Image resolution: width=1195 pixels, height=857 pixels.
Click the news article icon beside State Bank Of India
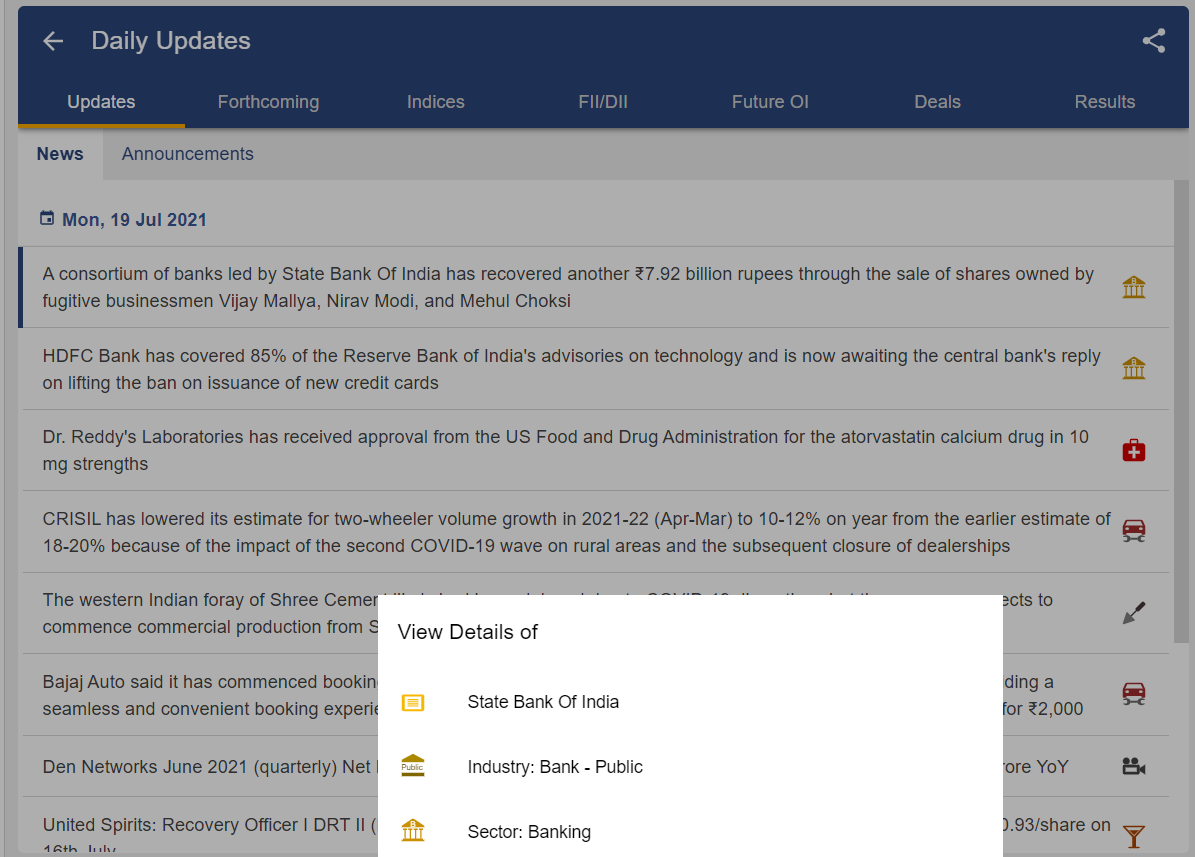click(412, 702)
